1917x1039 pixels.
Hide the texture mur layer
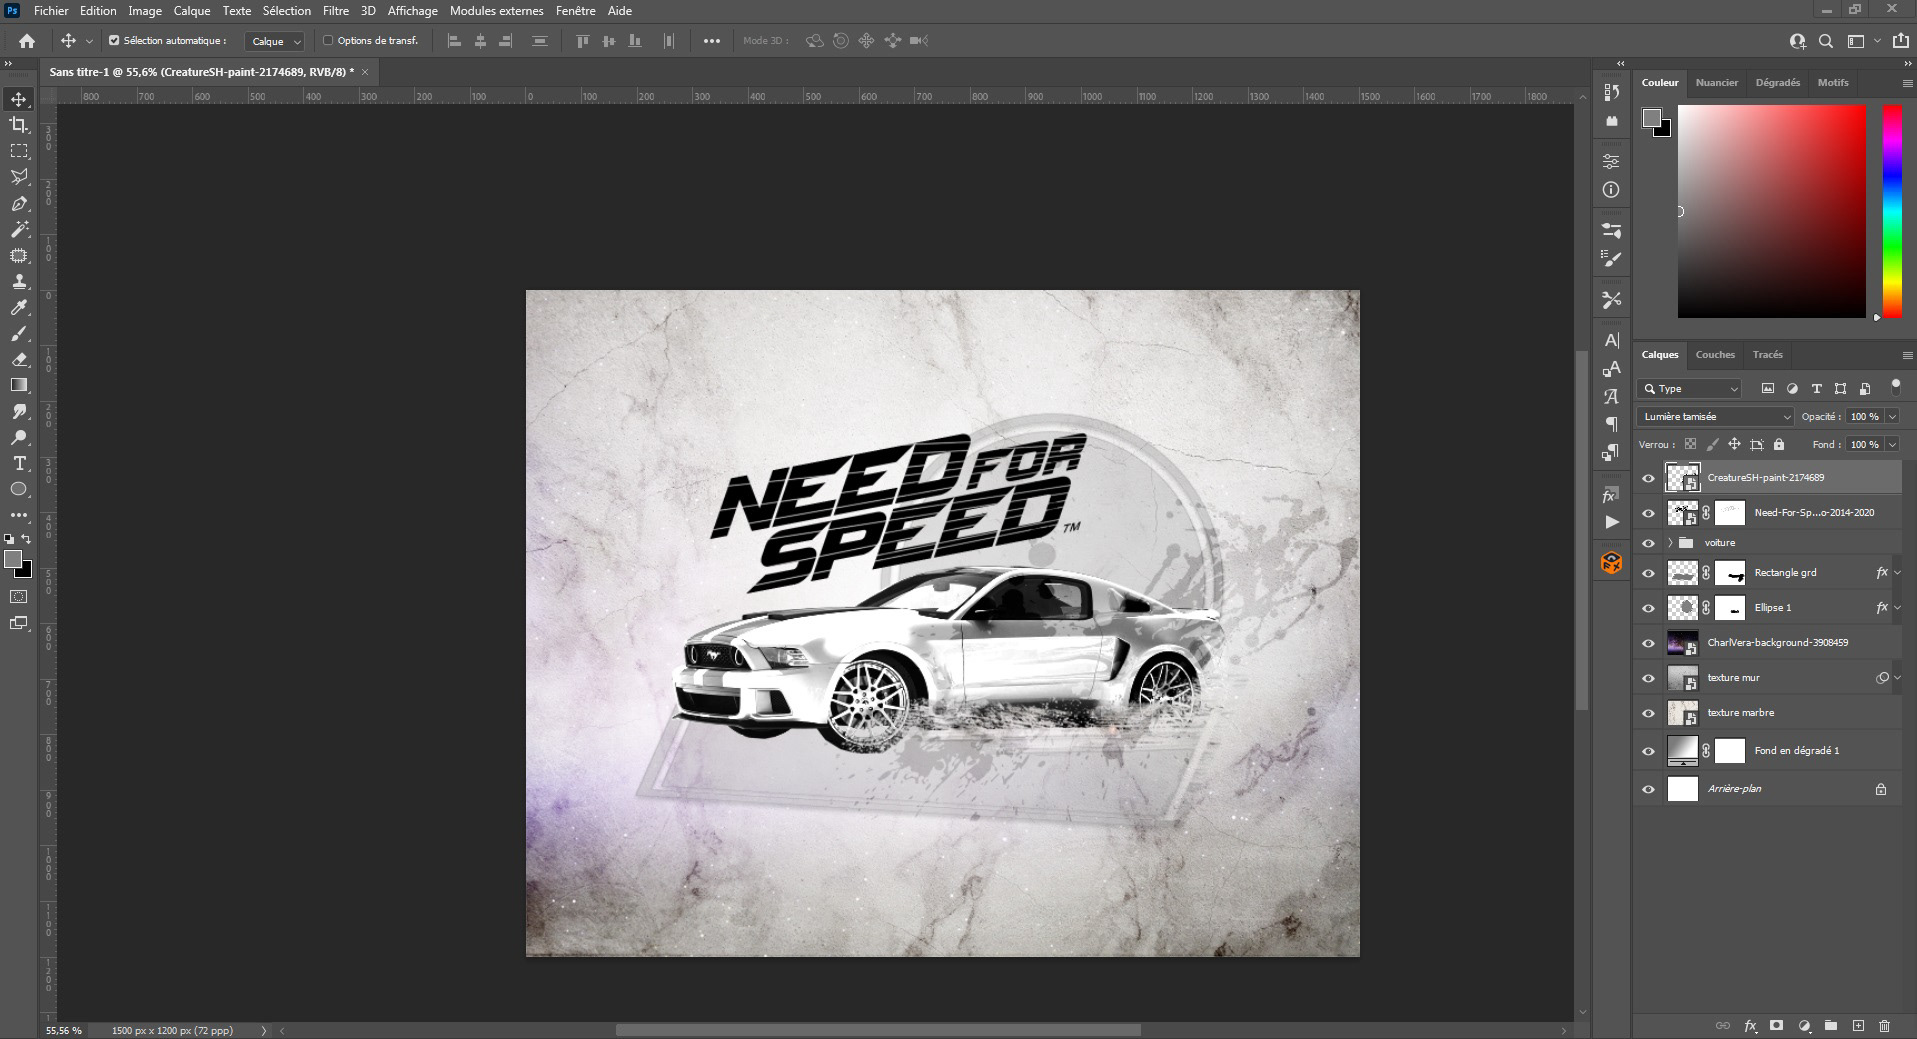click(1649, 678)
